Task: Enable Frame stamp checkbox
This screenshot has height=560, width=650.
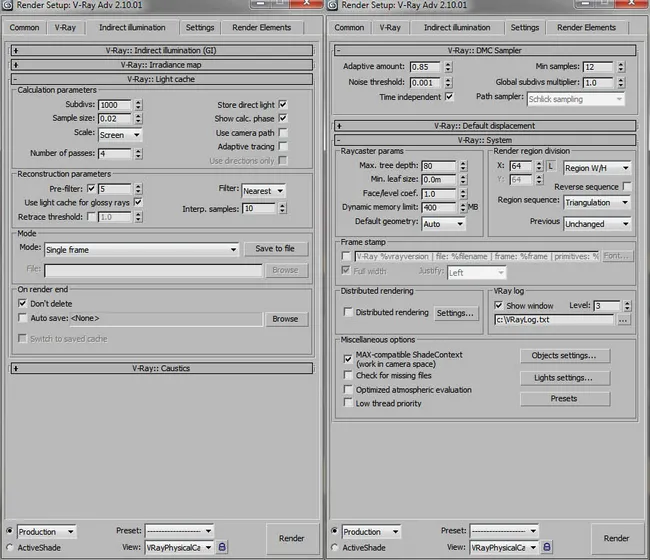Action: point(346,256)
